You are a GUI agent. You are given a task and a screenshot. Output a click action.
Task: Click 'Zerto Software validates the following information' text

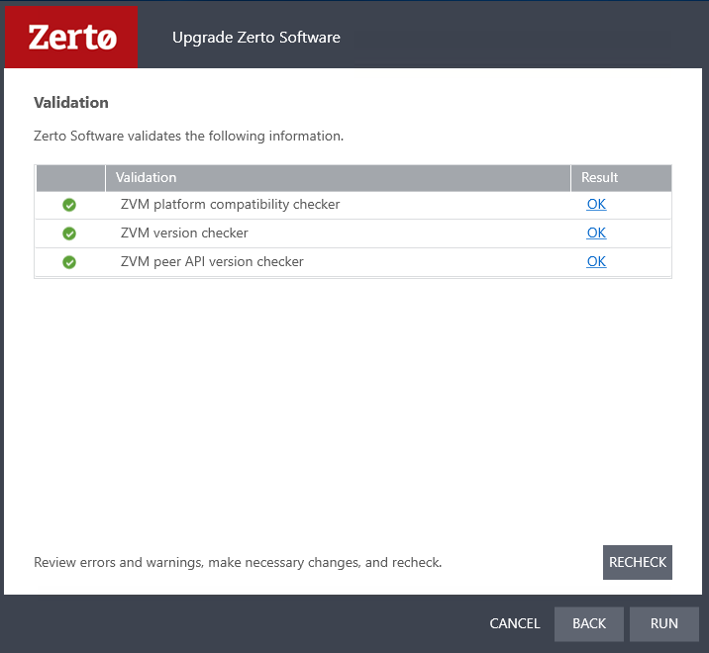click(x=189, y=136)
